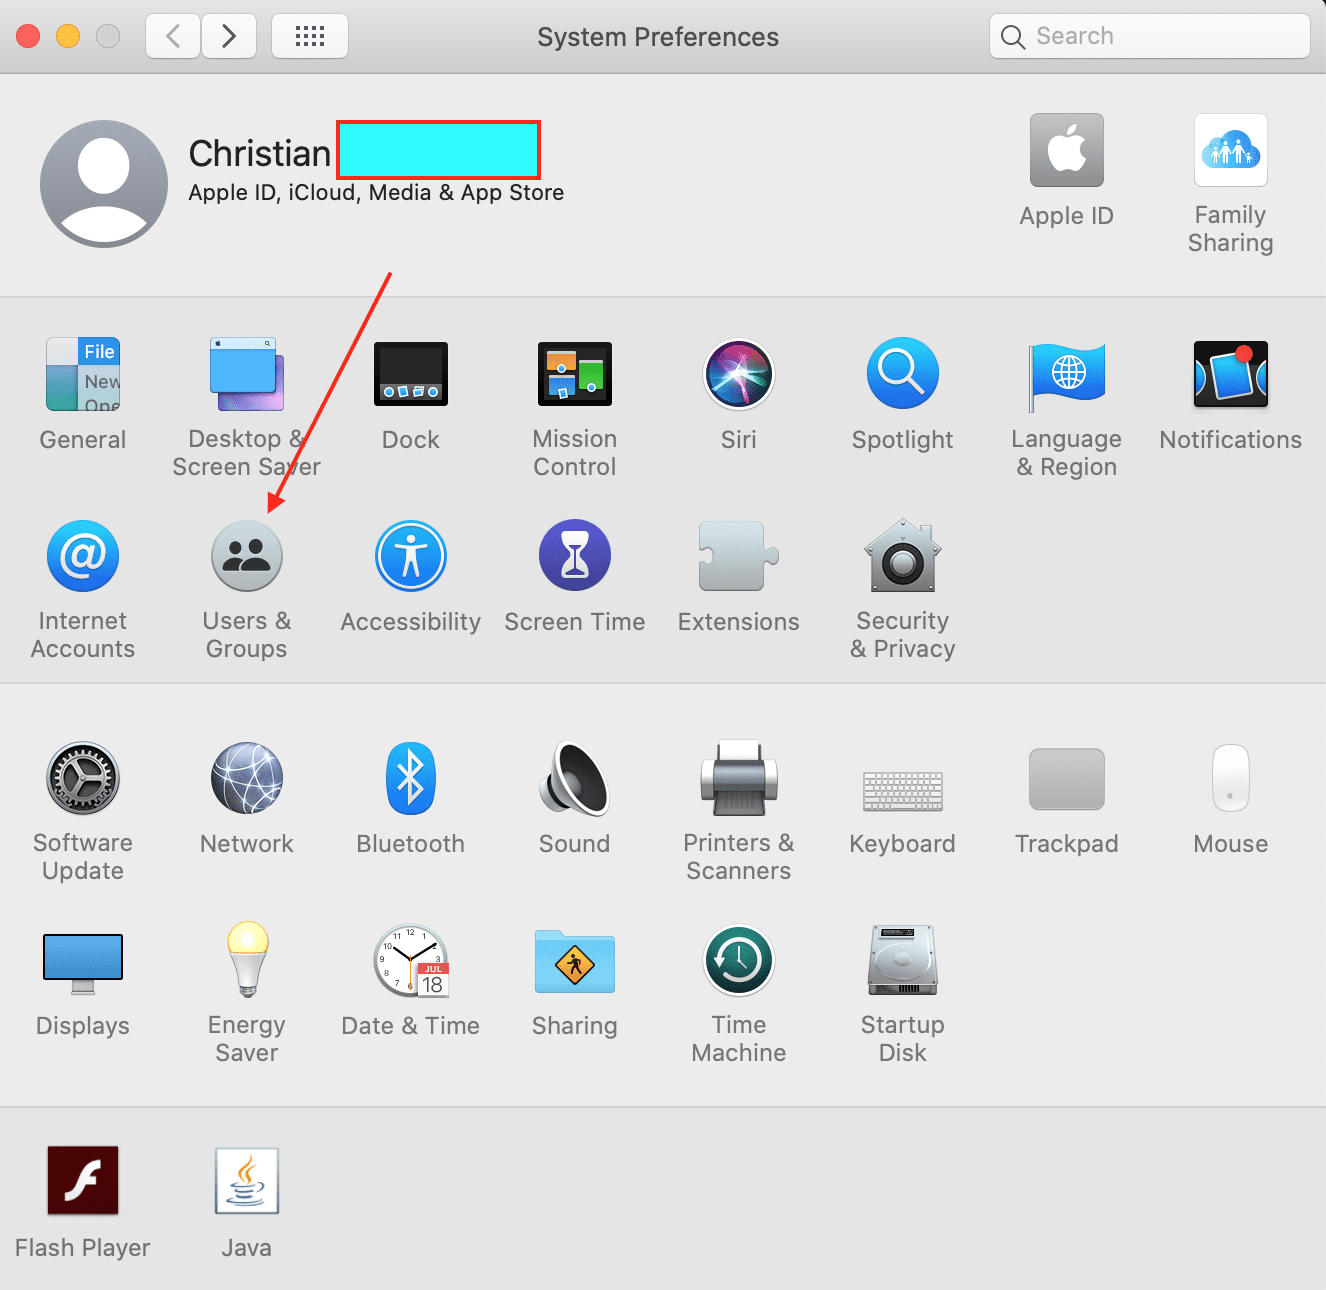This screenshot has width=1326, height=1290.
Task: Click the Software Update gear icon
Action: pyautogui.click(x=83, y=779)
